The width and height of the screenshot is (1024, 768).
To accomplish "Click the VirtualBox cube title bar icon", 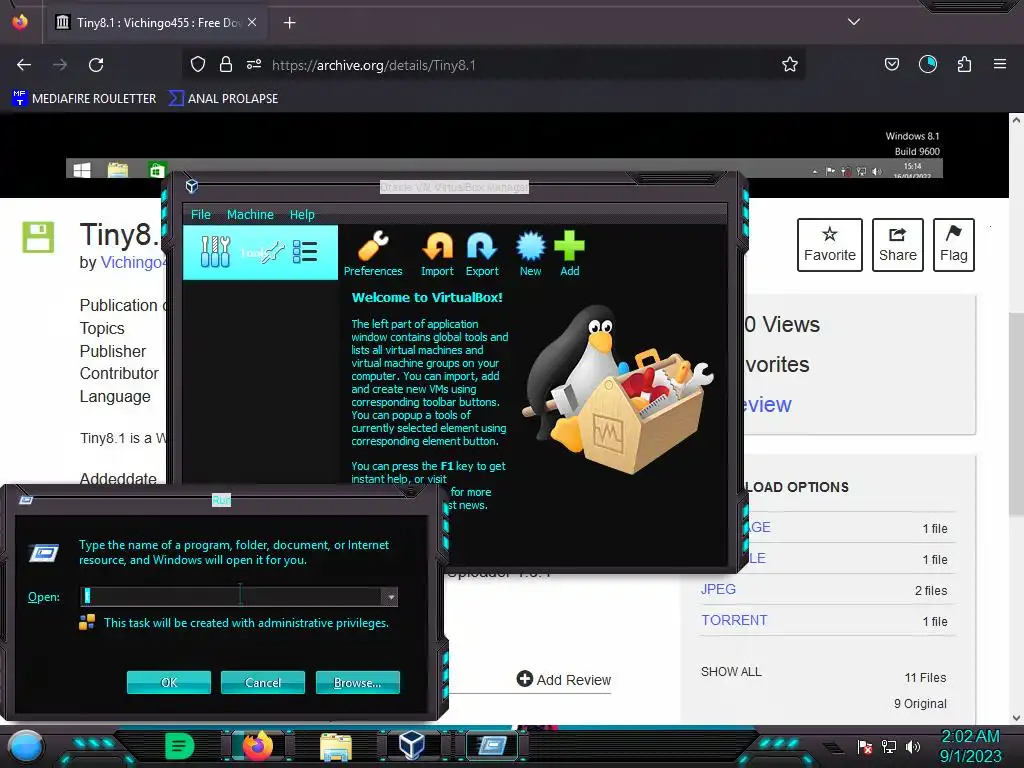I will pos(191,187).
